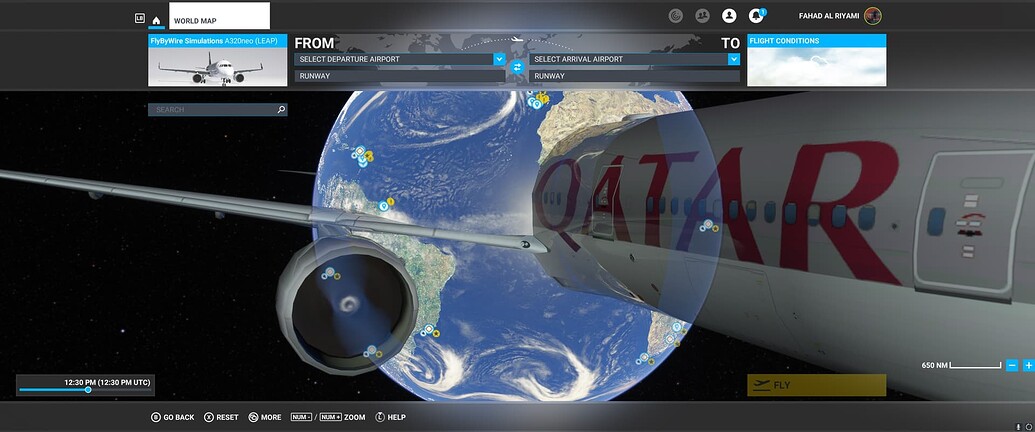
Task: Open the marketplace swirl icon in top bar
Action: pos(675,16)
